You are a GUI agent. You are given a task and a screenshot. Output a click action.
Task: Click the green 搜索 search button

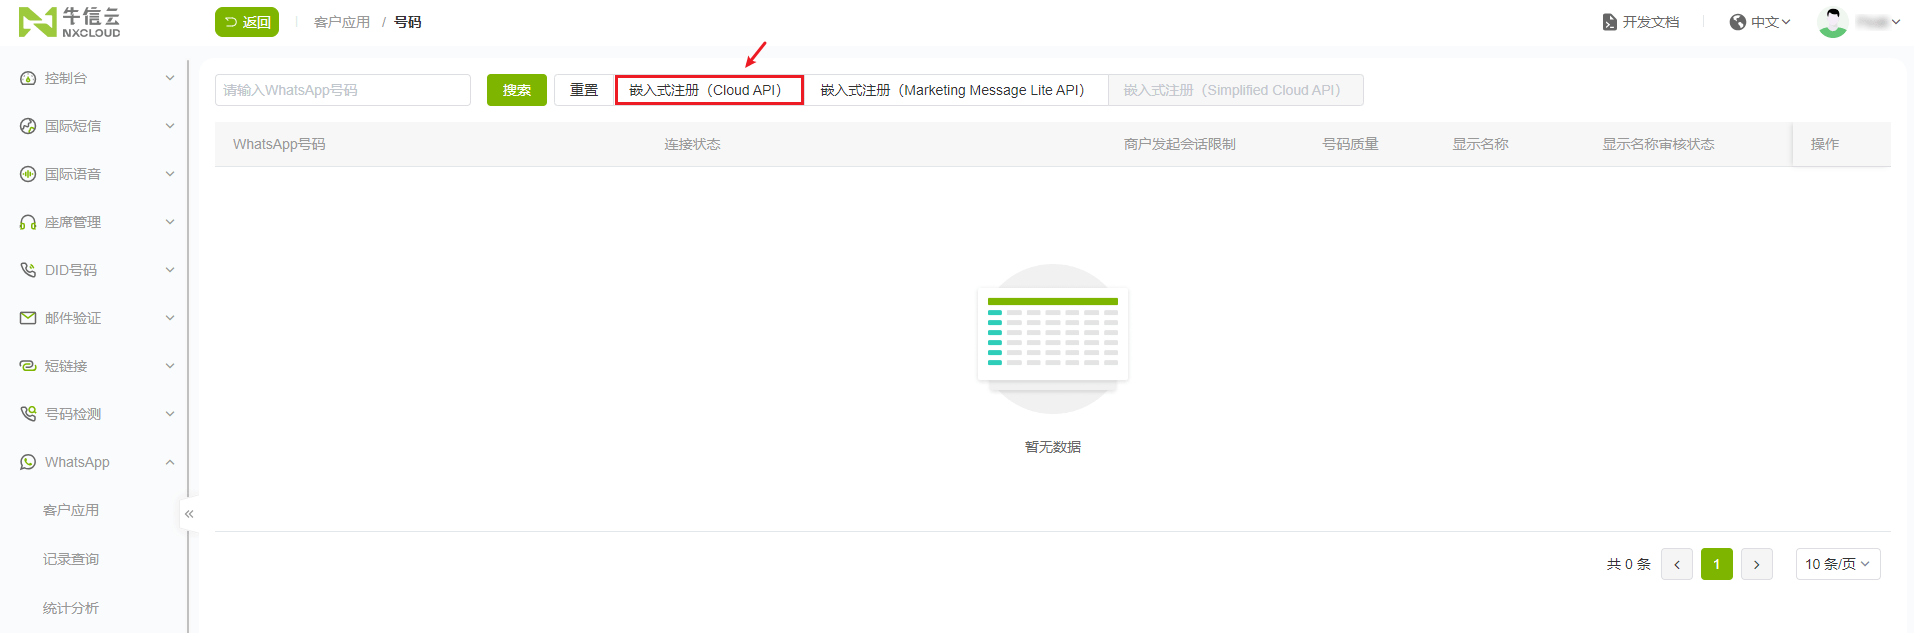click(517, 90)
